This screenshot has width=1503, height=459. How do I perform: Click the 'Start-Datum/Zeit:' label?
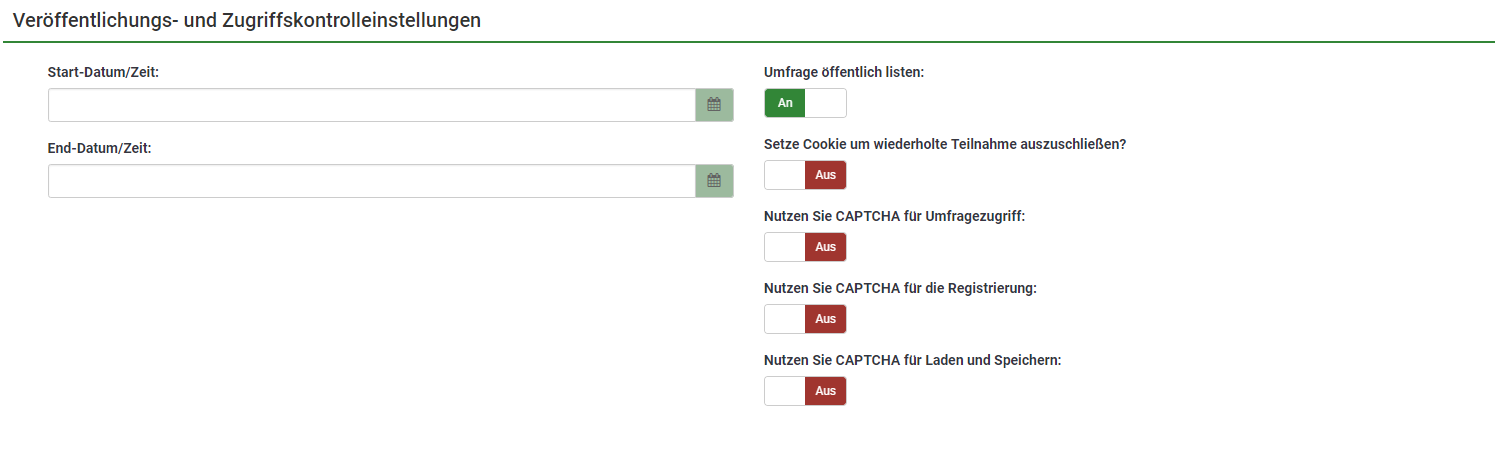(110, 73)
